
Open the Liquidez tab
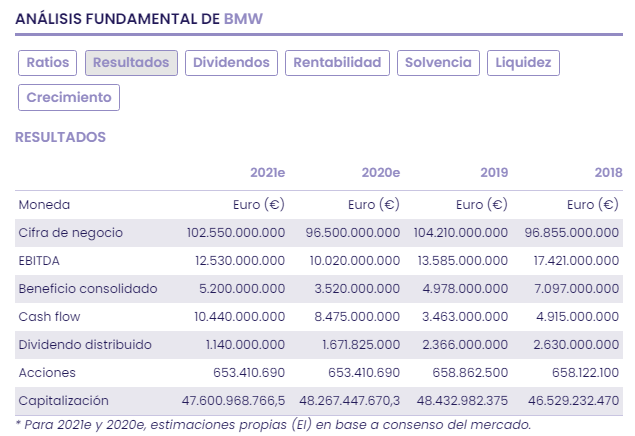(523, 63)
